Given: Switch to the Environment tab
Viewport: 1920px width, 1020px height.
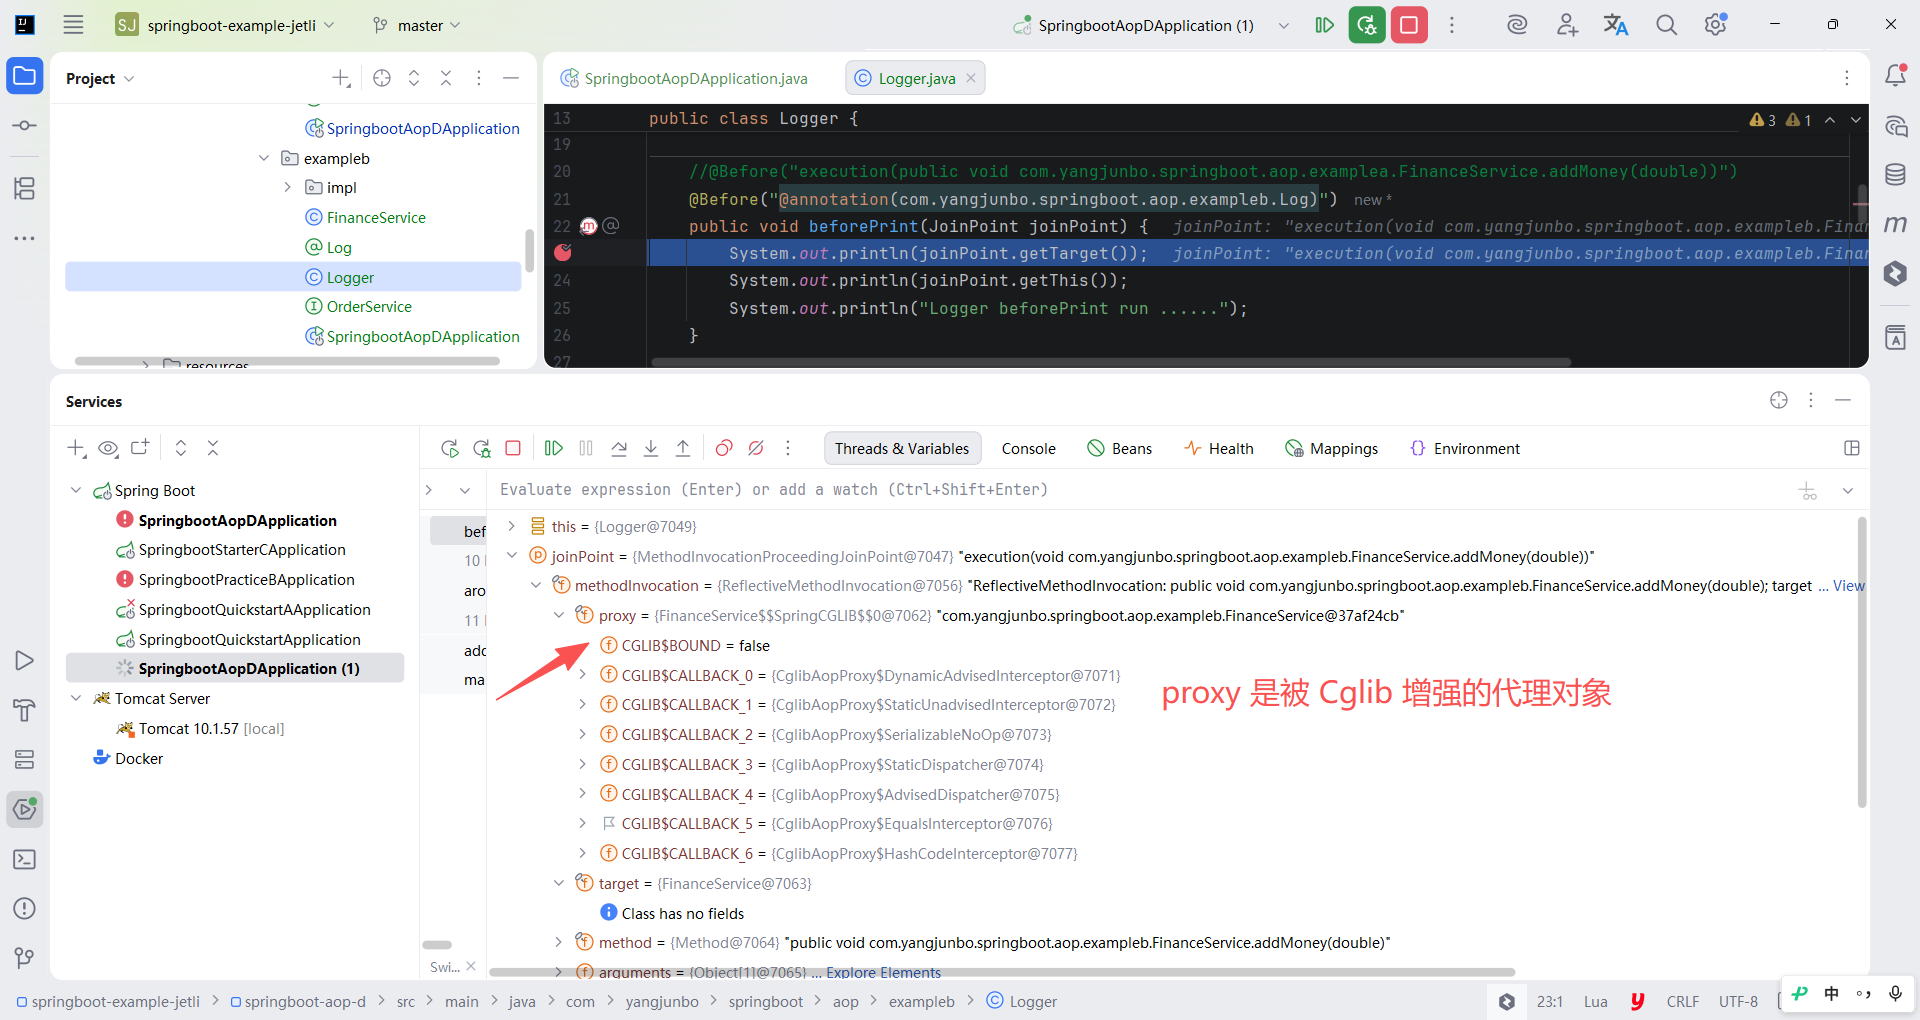Looking at the screenshot, I should coord(1465,448).
